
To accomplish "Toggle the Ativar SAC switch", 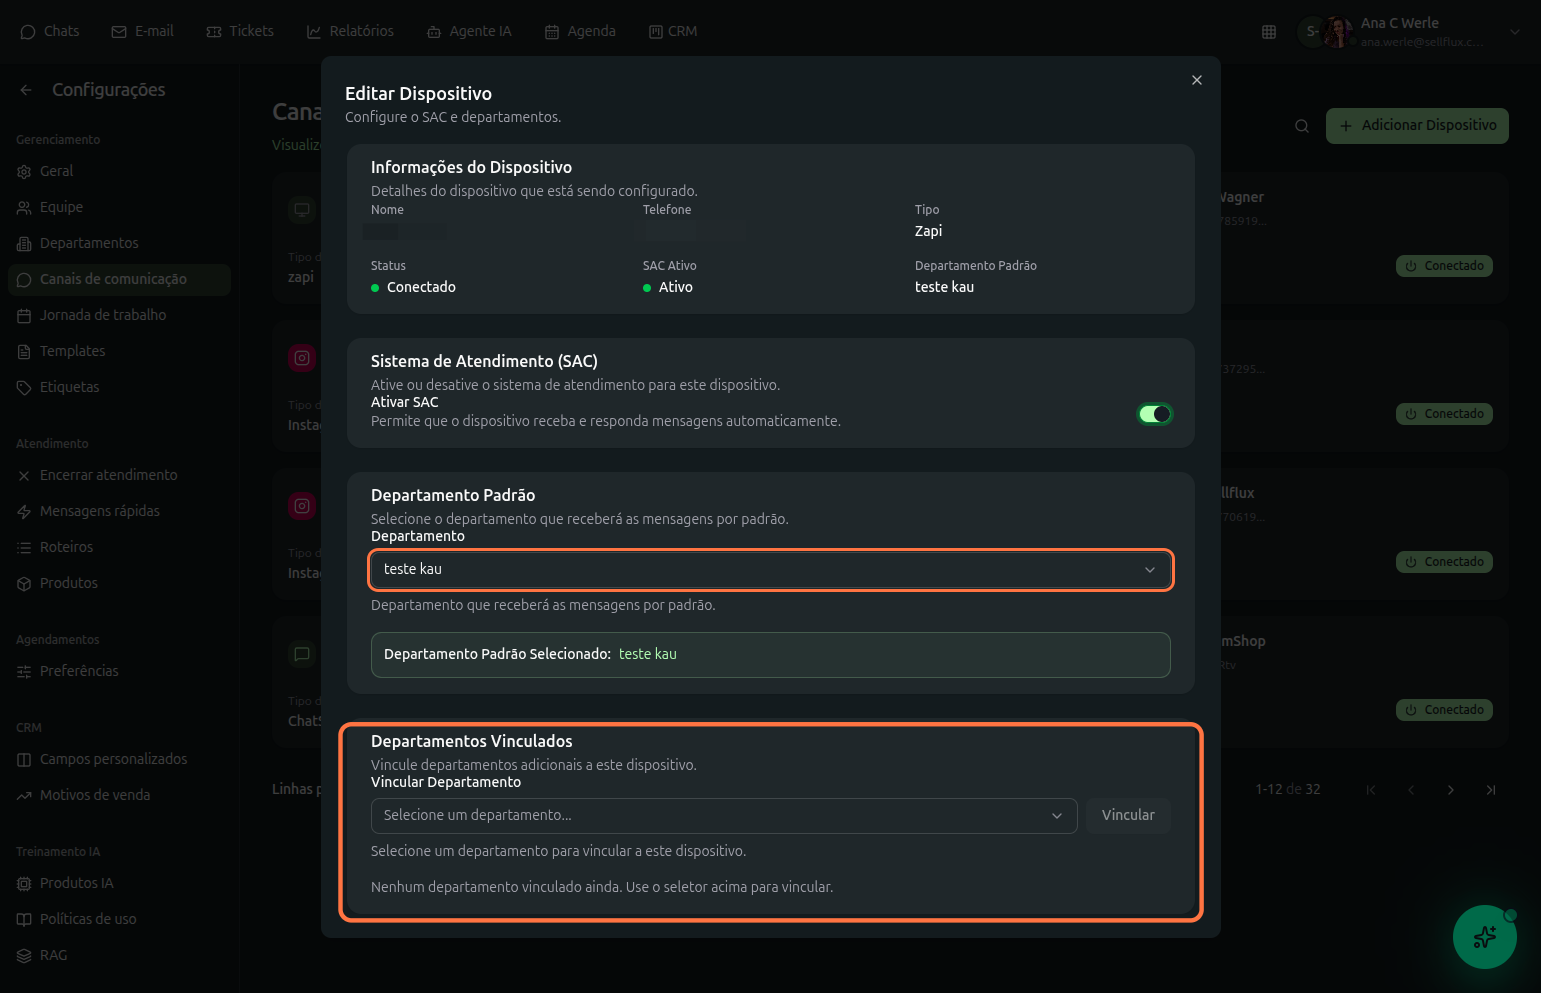I will 1154,414.
